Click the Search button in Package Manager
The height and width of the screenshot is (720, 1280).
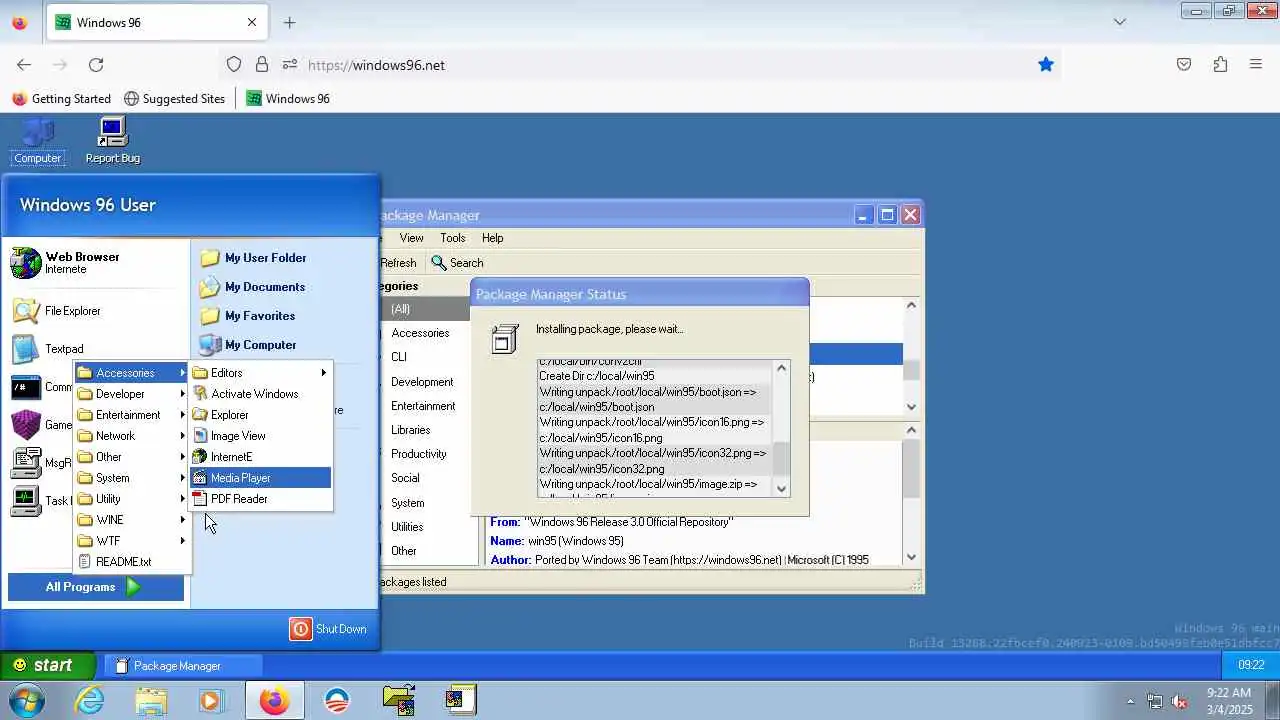click(x=457, y=263)
